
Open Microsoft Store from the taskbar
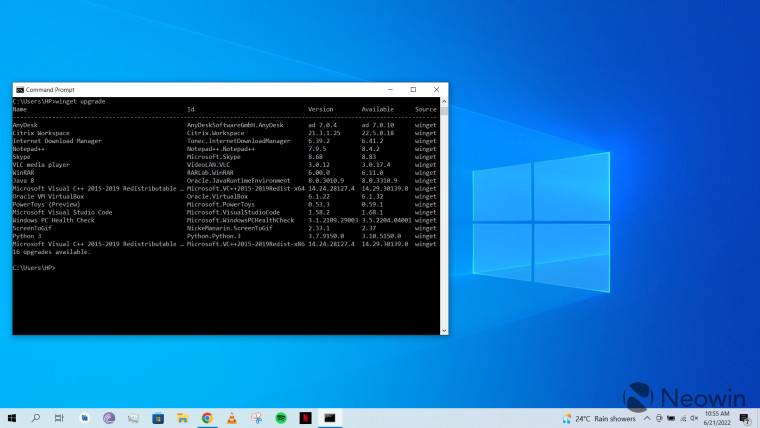click(158, 418)
